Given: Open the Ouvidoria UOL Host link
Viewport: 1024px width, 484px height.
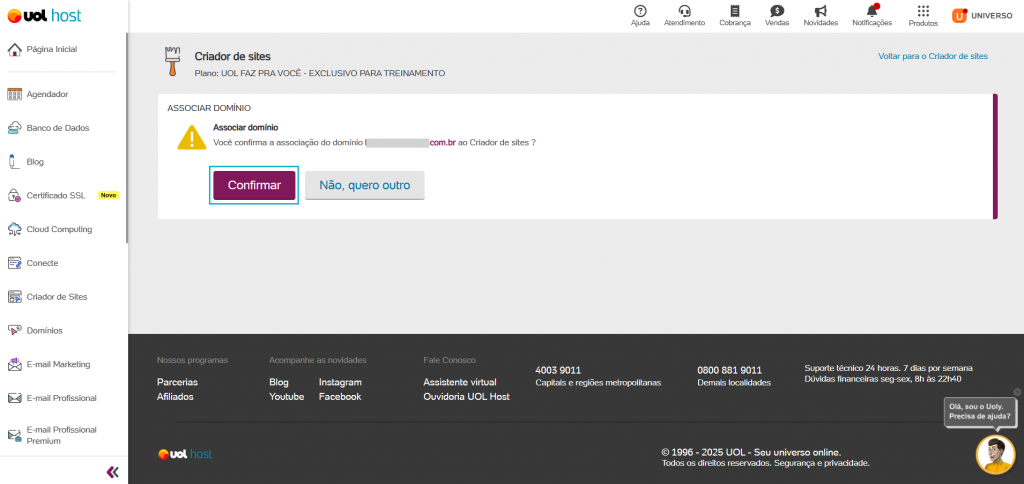Looking at the screenshot, I should point(466,396).
